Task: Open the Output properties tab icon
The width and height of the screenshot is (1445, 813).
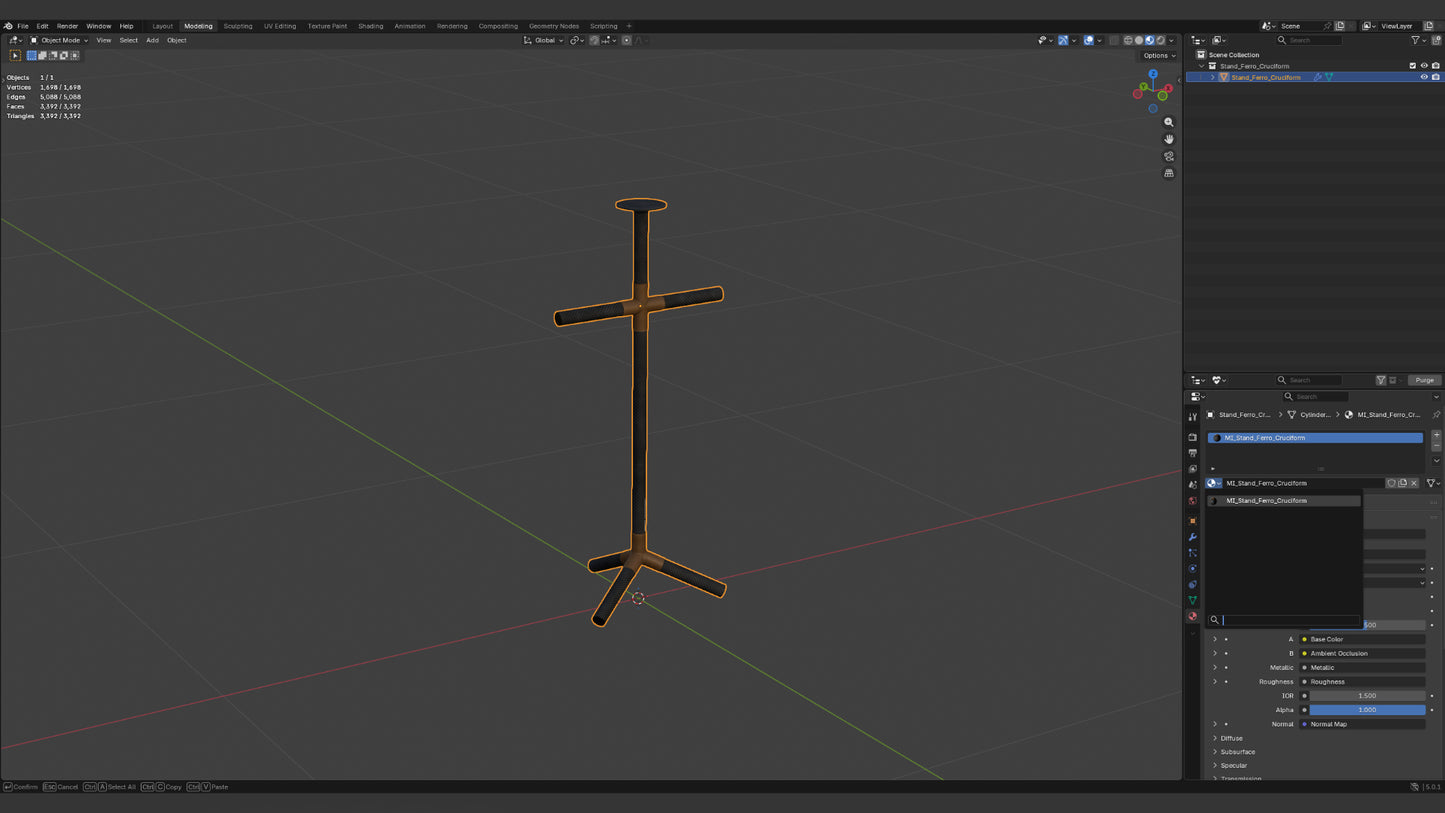Action: pyautogui.click(x=1192, y=453)
